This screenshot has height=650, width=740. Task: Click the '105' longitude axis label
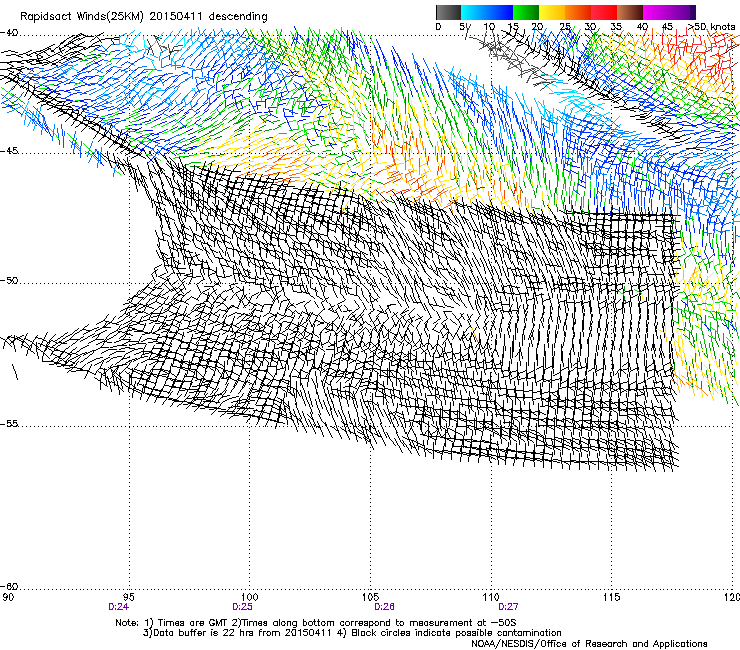[370, 597]
